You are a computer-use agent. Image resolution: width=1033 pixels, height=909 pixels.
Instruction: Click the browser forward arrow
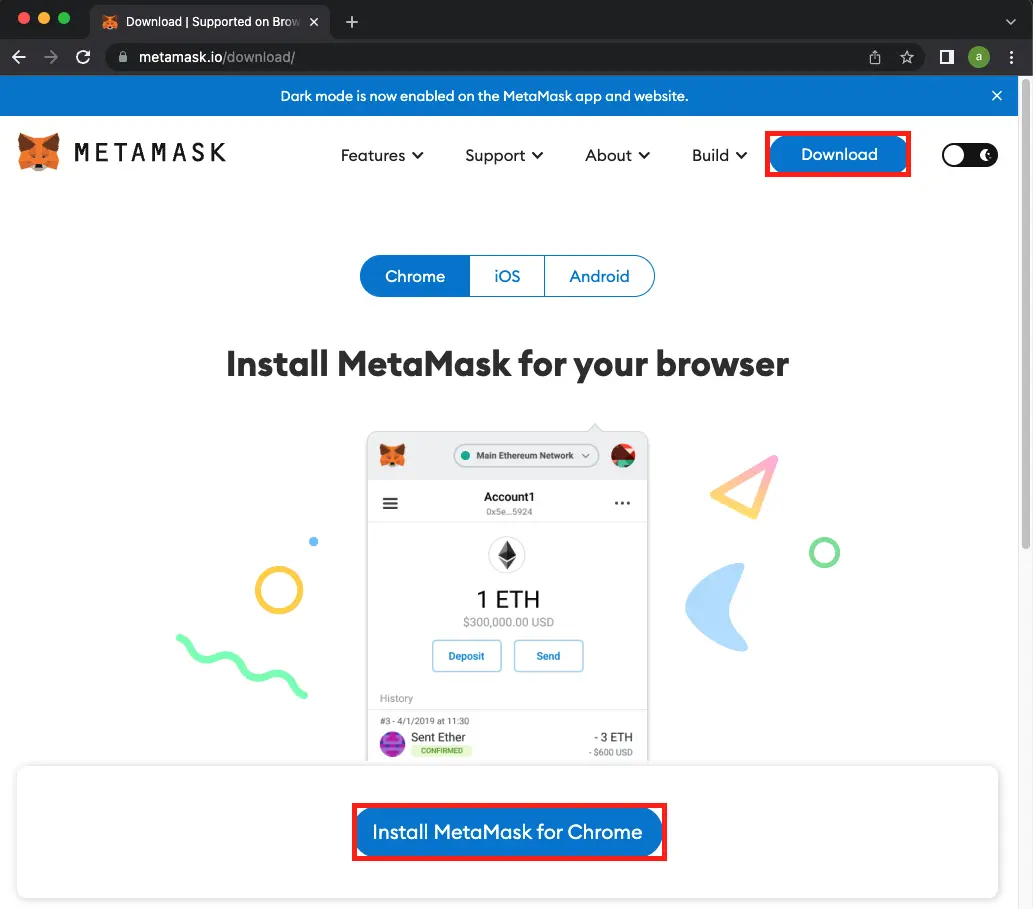click(51, 57)
